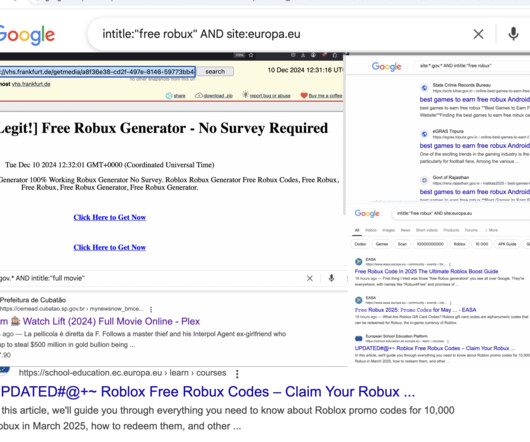
Task: Open three-dot menu next to Prefeitura de Cubatão URL
Action: [x=151, y=309]
